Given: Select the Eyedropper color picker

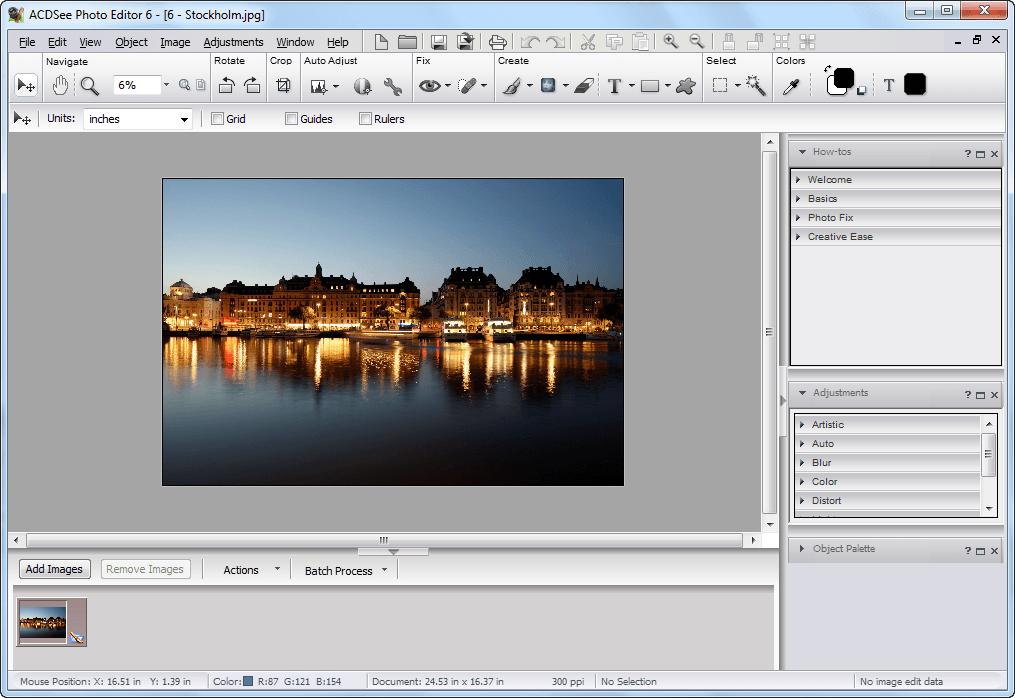Looking at the screenshot, I should pos(791,86).
